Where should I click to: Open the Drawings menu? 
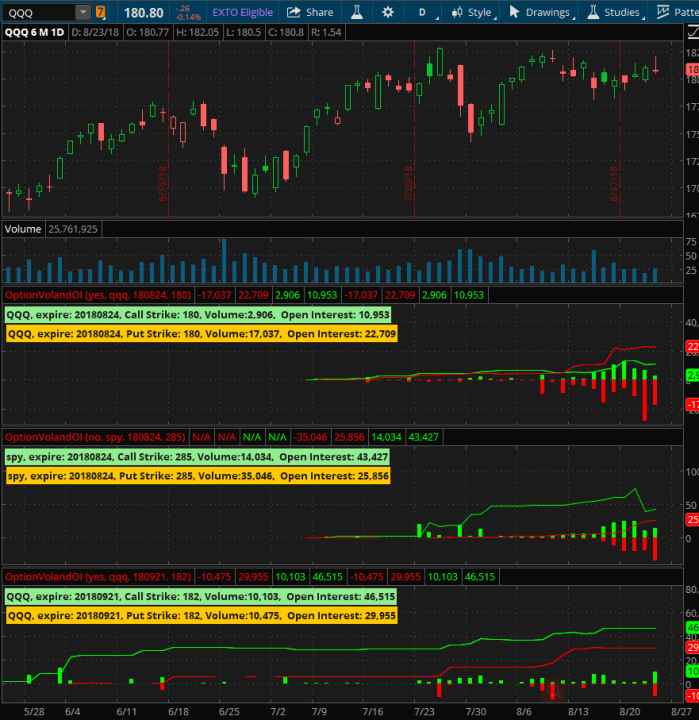(542, 12)
